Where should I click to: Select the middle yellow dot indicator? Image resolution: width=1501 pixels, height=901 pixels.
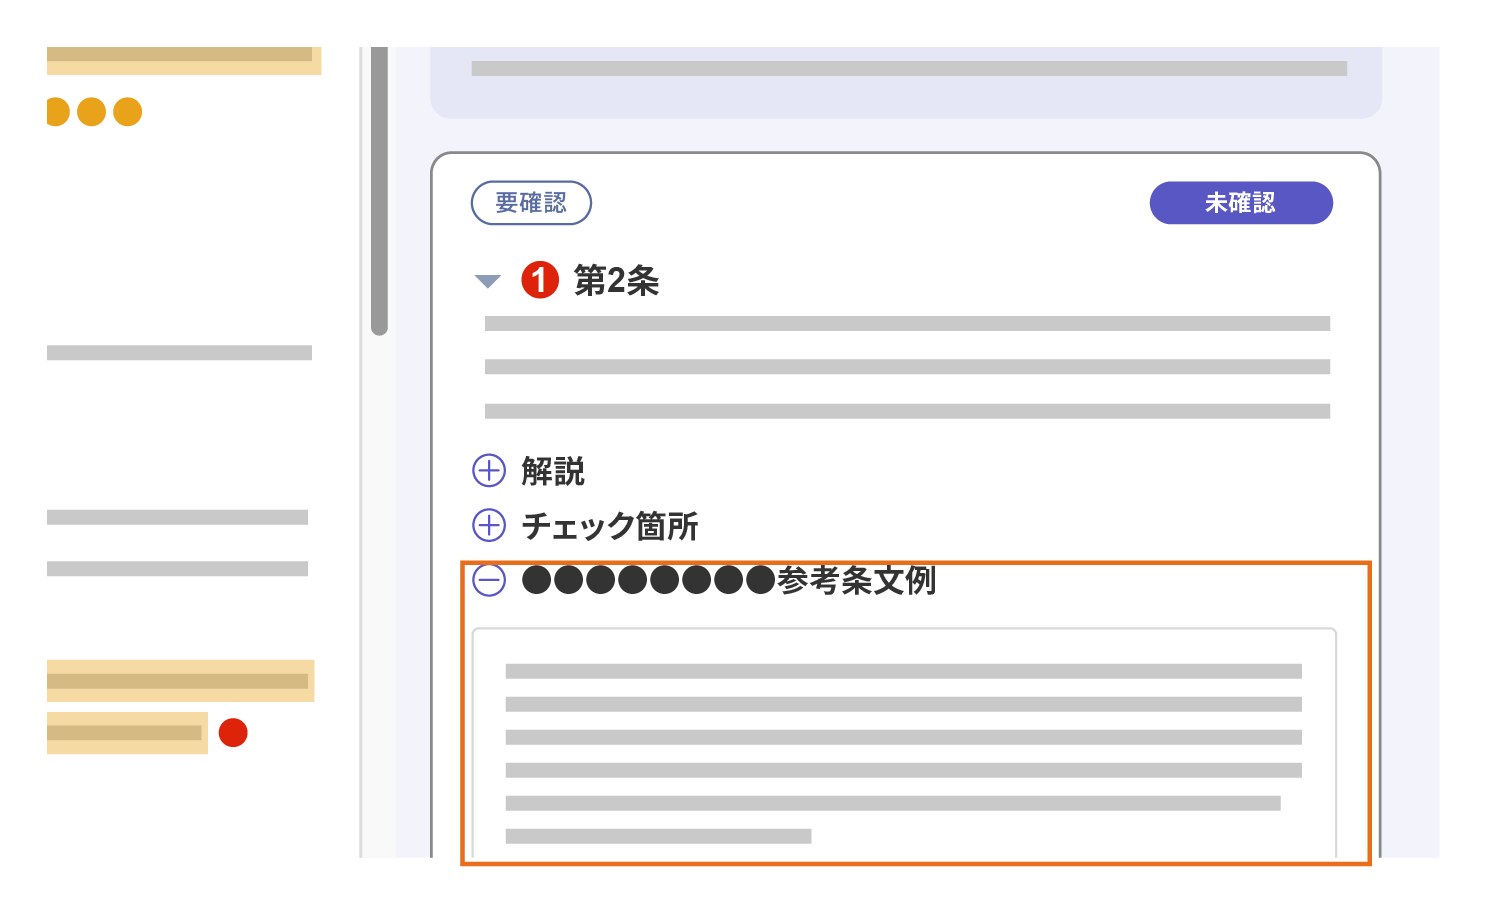point(91,110)
